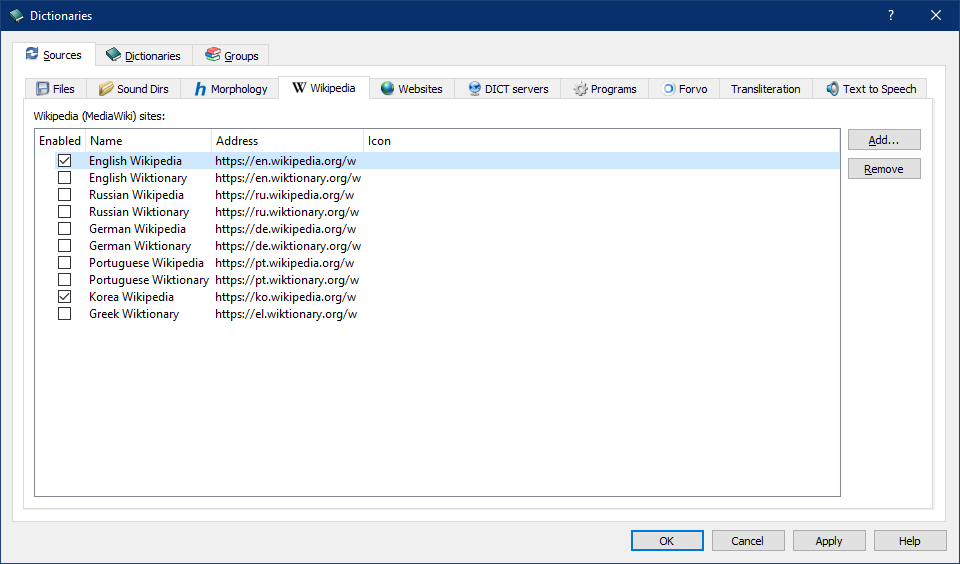Click the Websites globe icon

point(387,89)
